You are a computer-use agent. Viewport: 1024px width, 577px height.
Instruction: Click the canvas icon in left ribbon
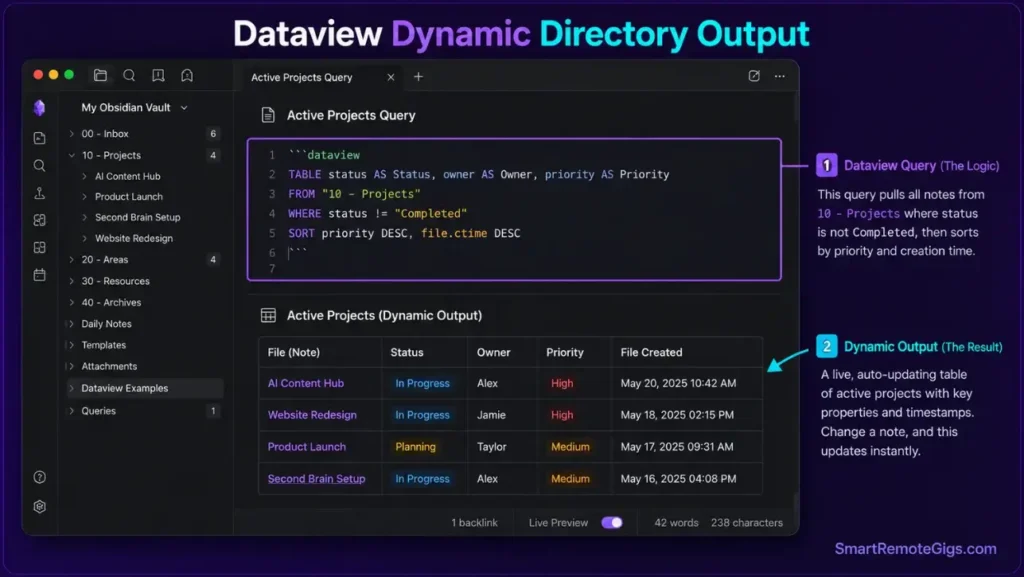[x=40, y=221]
